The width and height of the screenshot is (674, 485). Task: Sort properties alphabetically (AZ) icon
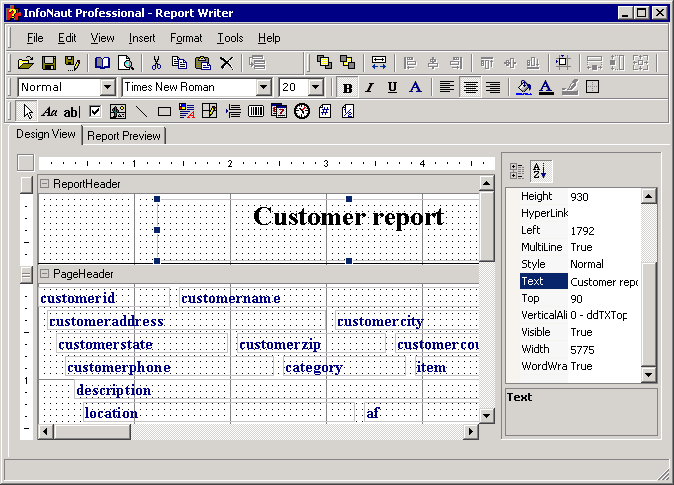(540, 171)
